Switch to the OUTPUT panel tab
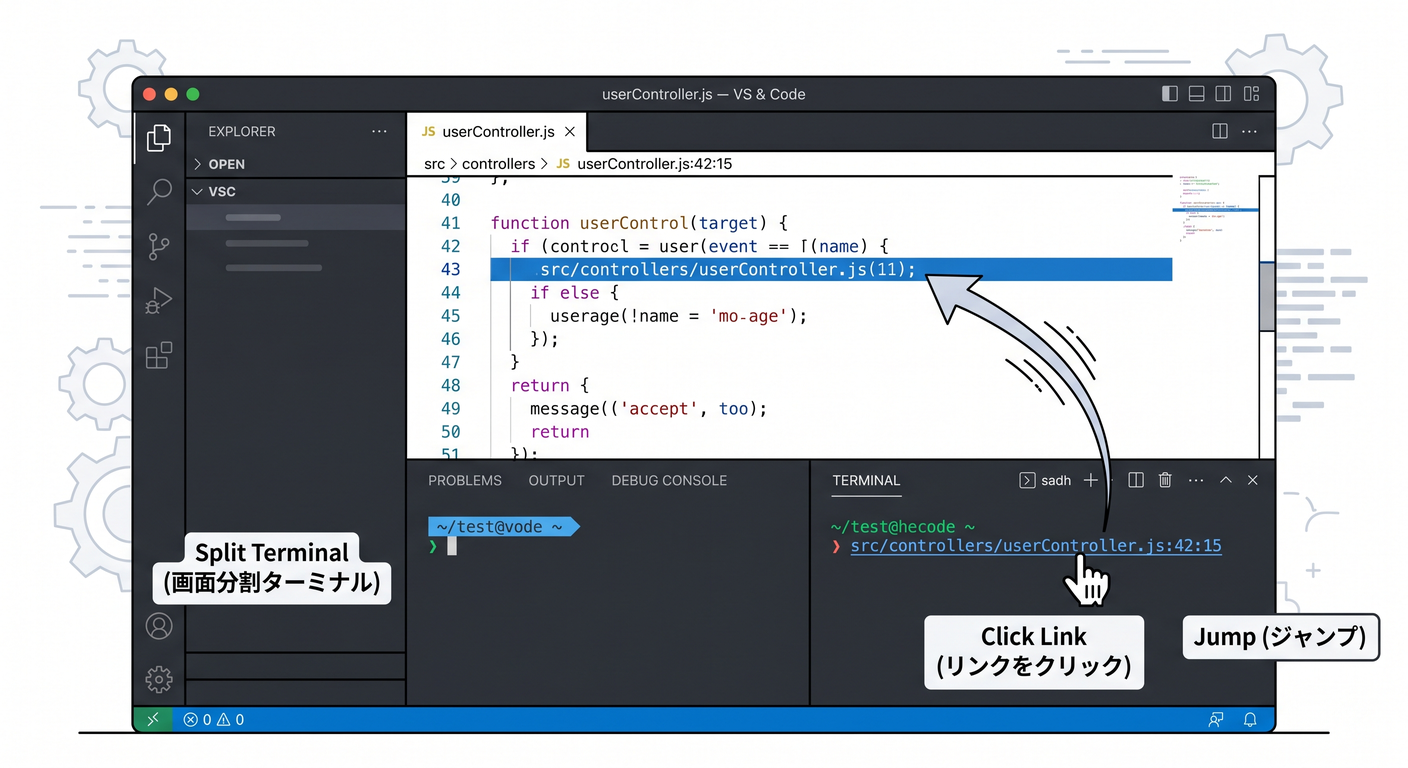The width and height of the screenshot is (1408, 768). click(x=556, y=480)
